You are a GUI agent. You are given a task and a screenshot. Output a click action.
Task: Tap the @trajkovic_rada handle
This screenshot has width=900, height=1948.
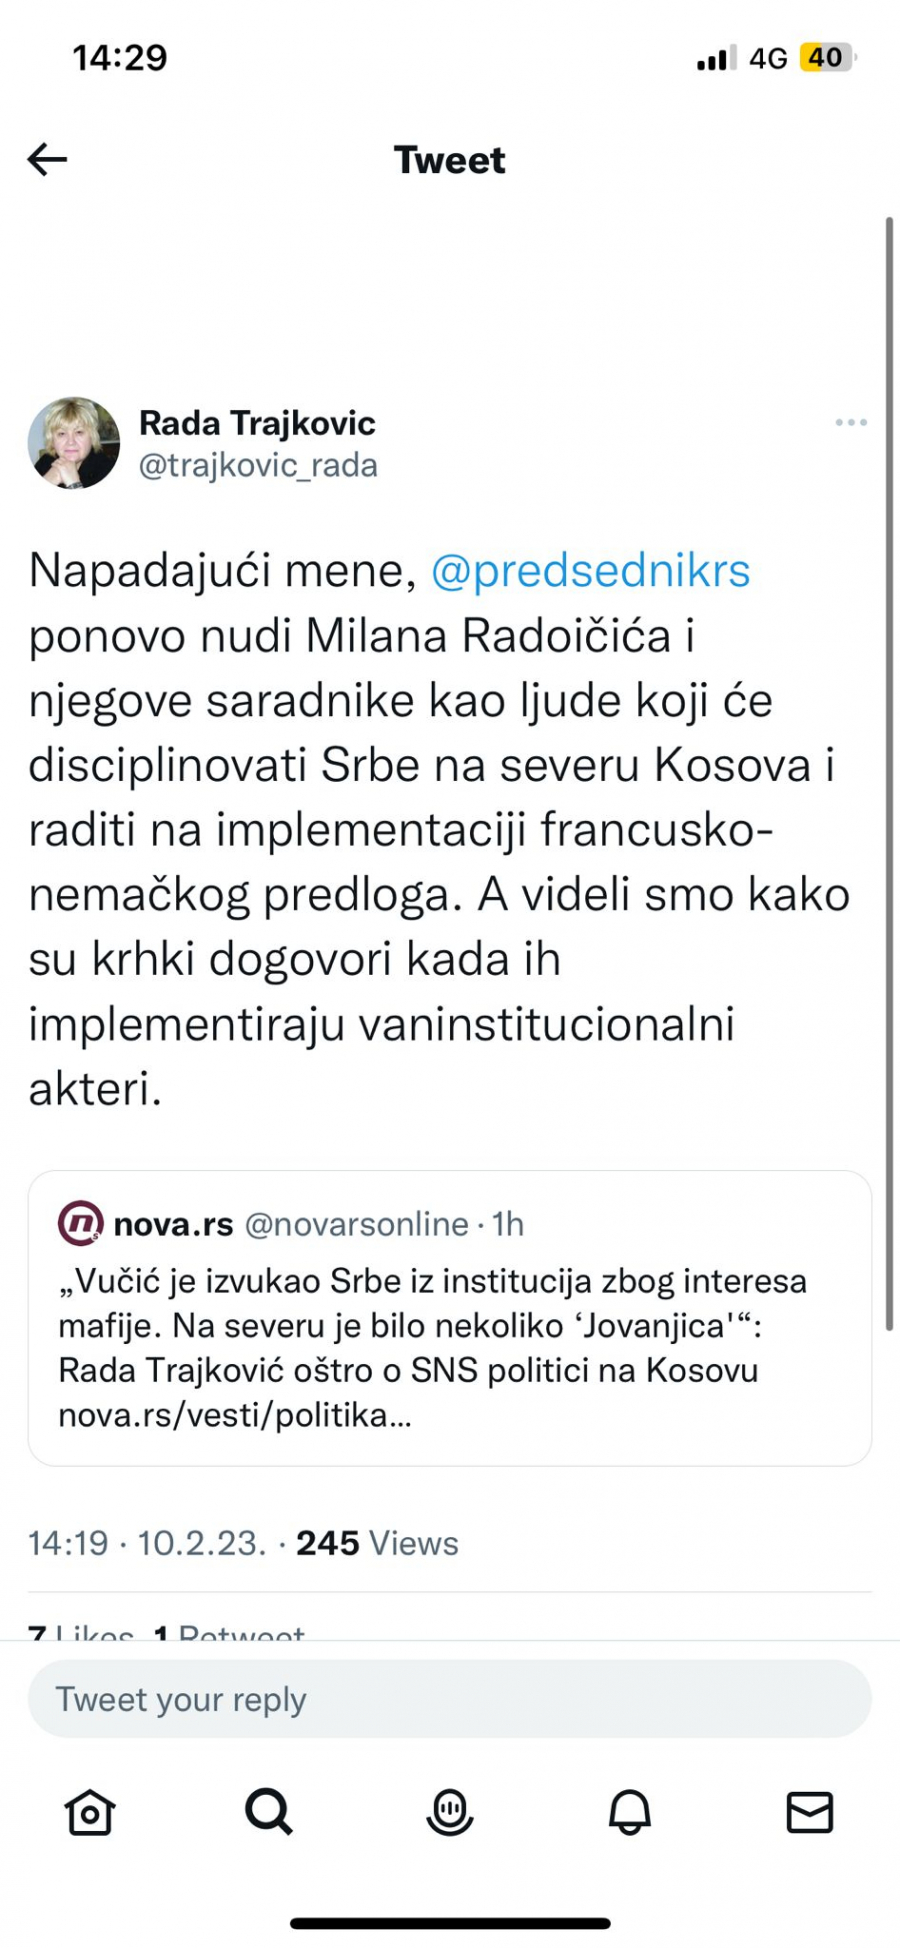(260, 465)
